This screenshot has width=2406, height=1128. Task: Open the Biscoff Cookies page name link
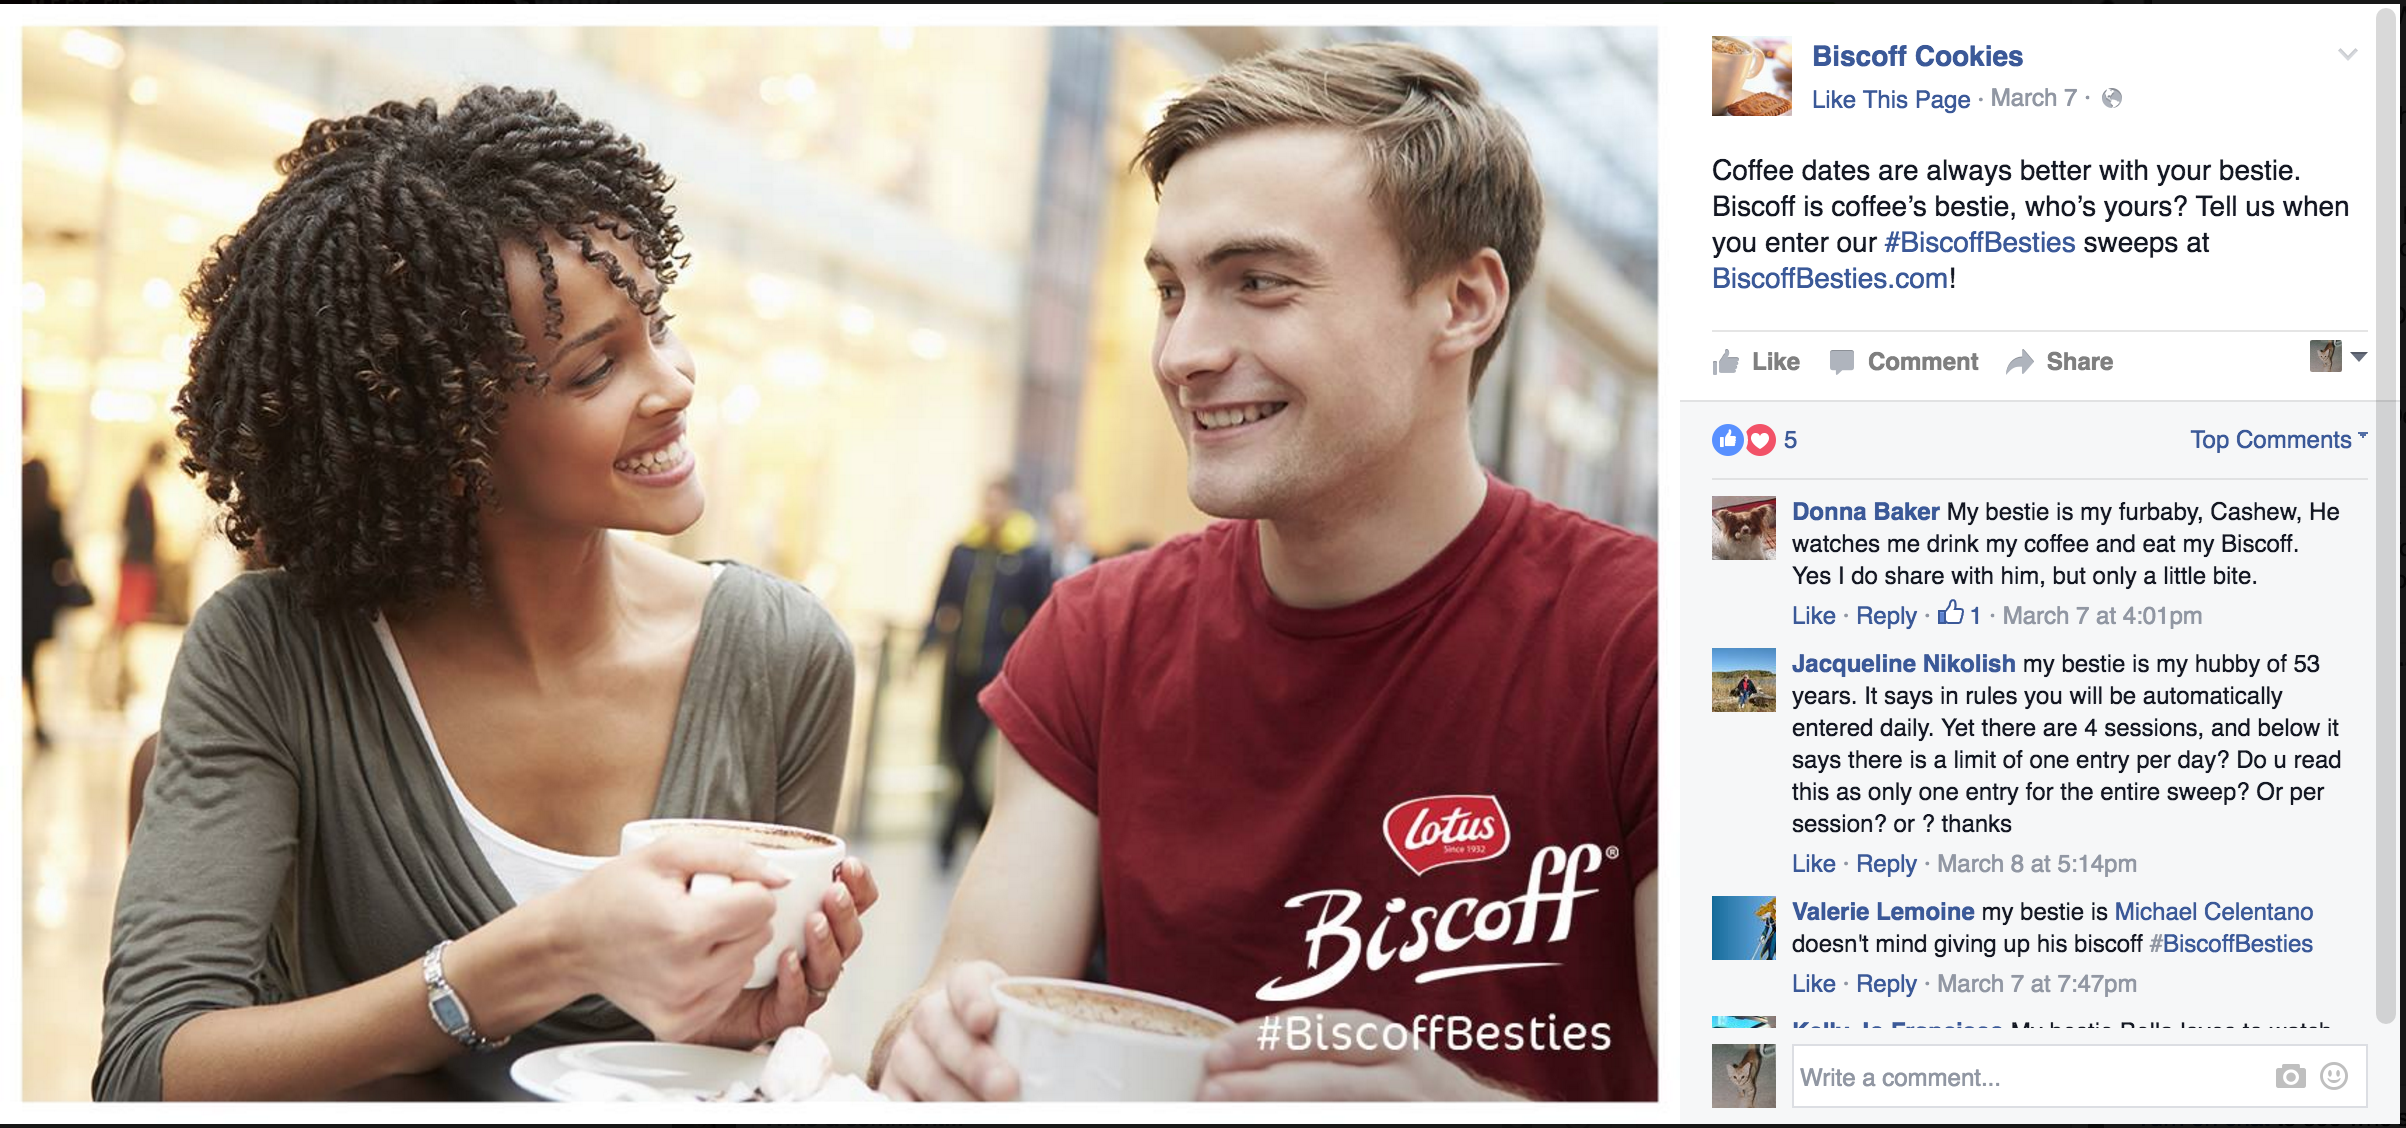click(1917, 56)
